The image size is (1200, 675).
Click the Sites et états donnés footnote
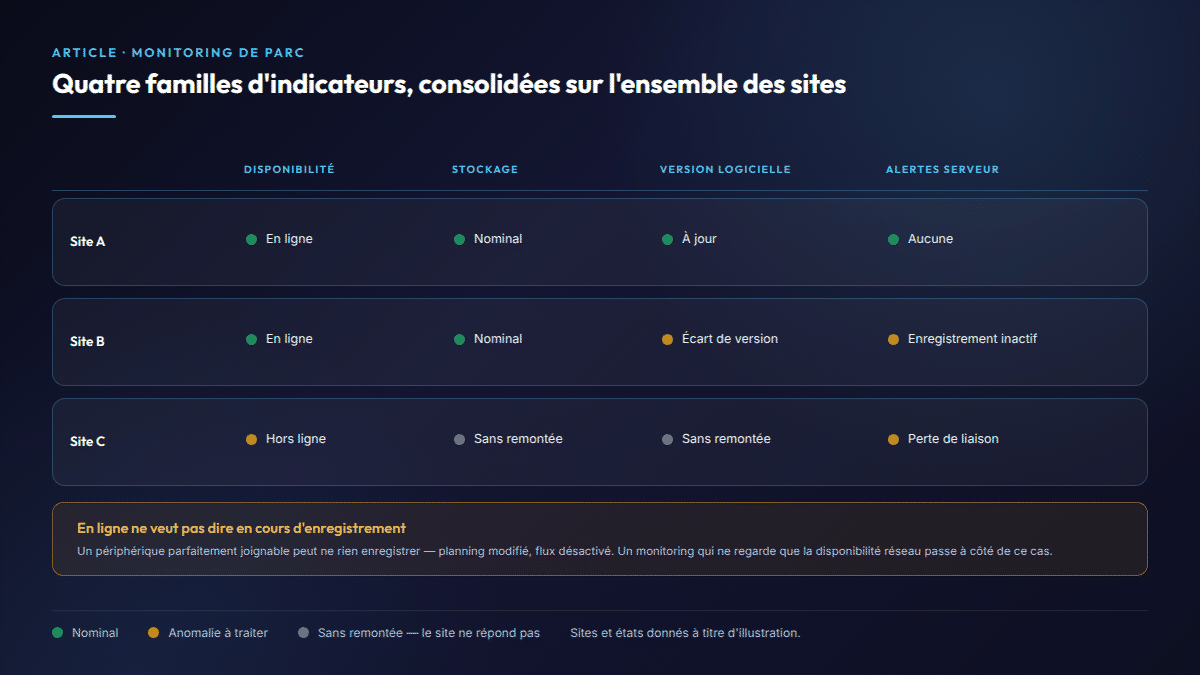coord(685,633)
